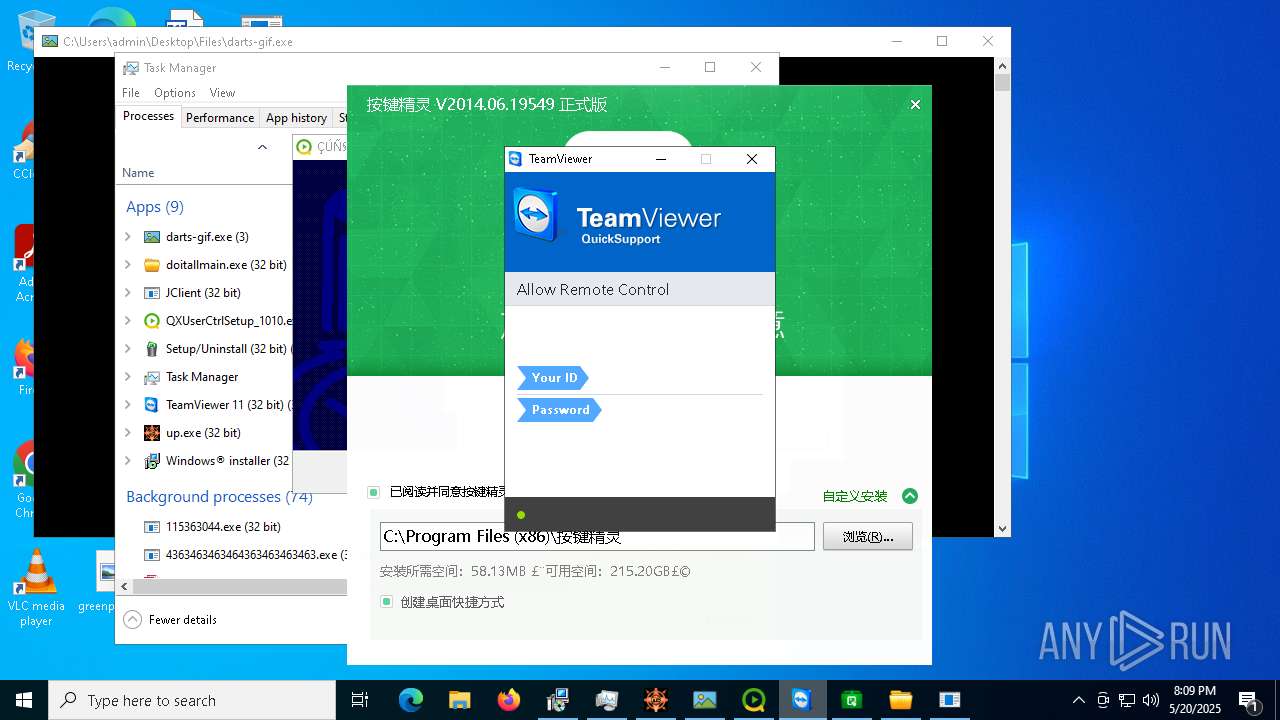Click Allow Remote Control header in TeamViewer
This screenshot has height=720, width=1280.
(593, 290)
